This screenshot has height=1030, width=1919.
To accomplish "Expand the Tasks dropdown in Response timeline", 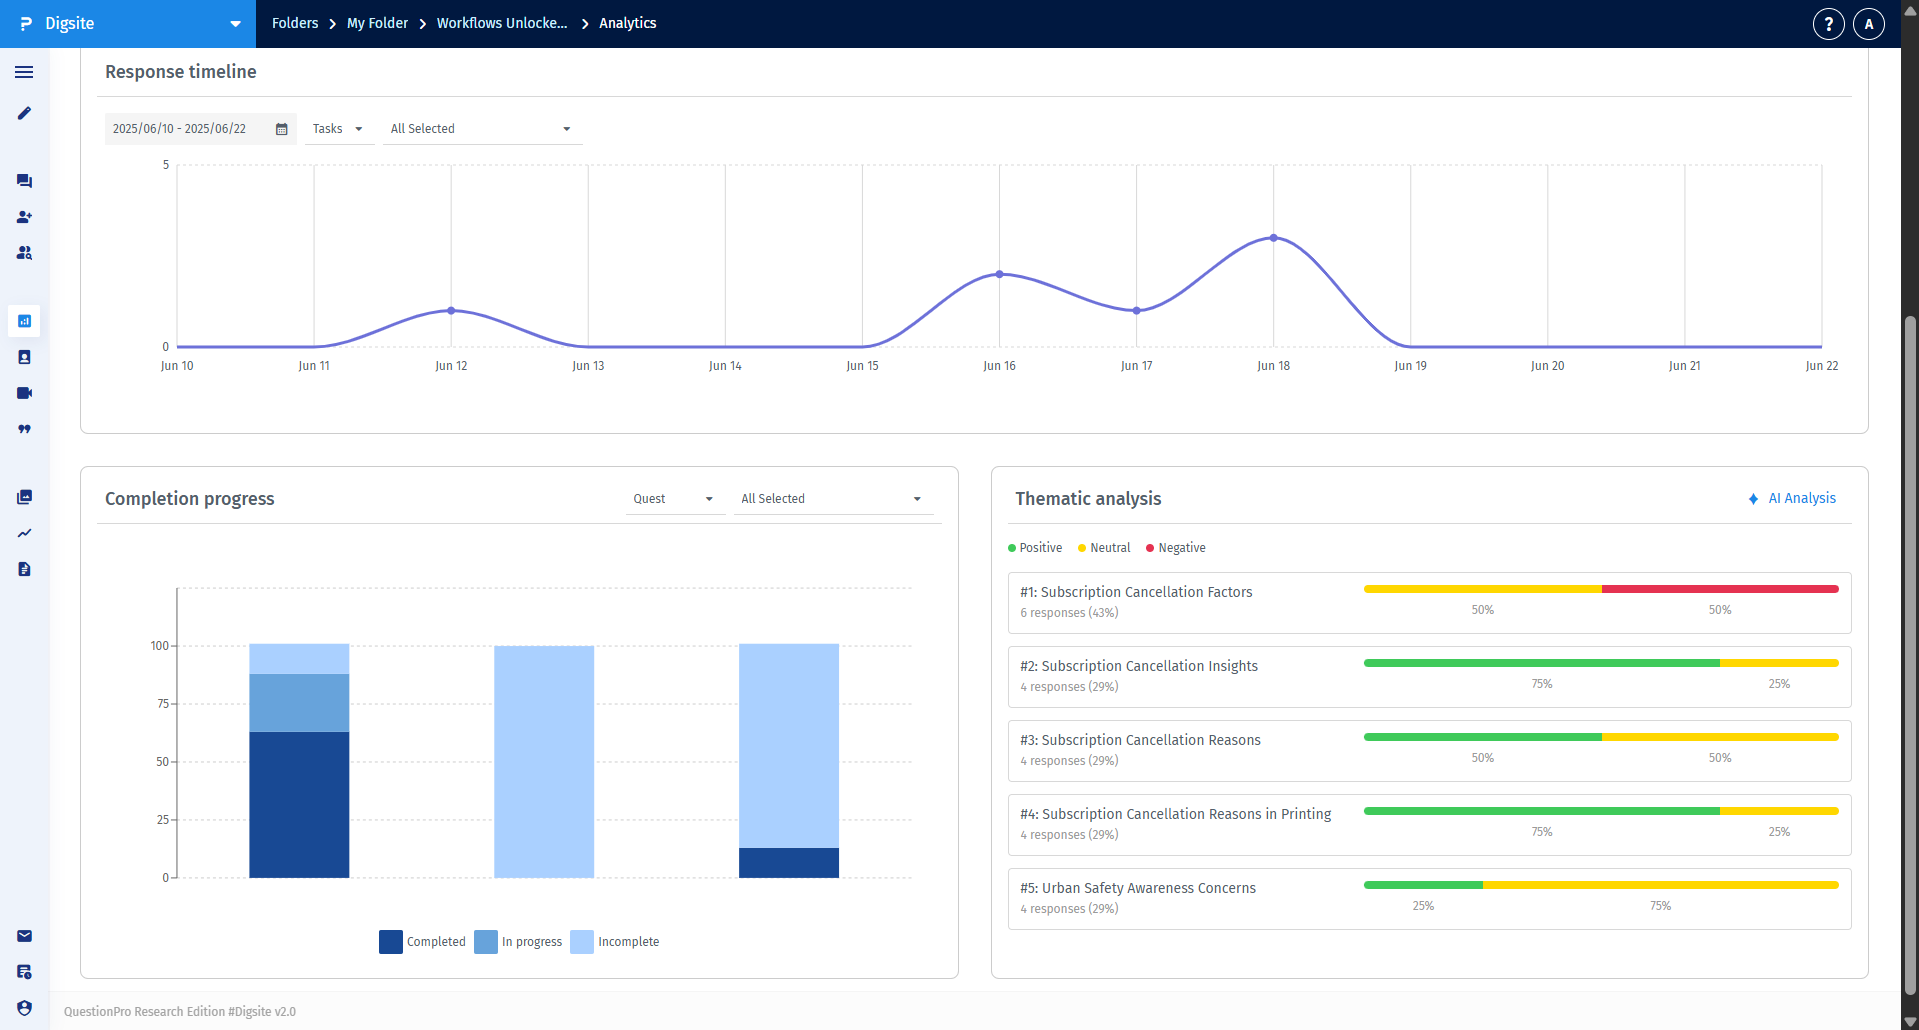I will pos(338,129).
